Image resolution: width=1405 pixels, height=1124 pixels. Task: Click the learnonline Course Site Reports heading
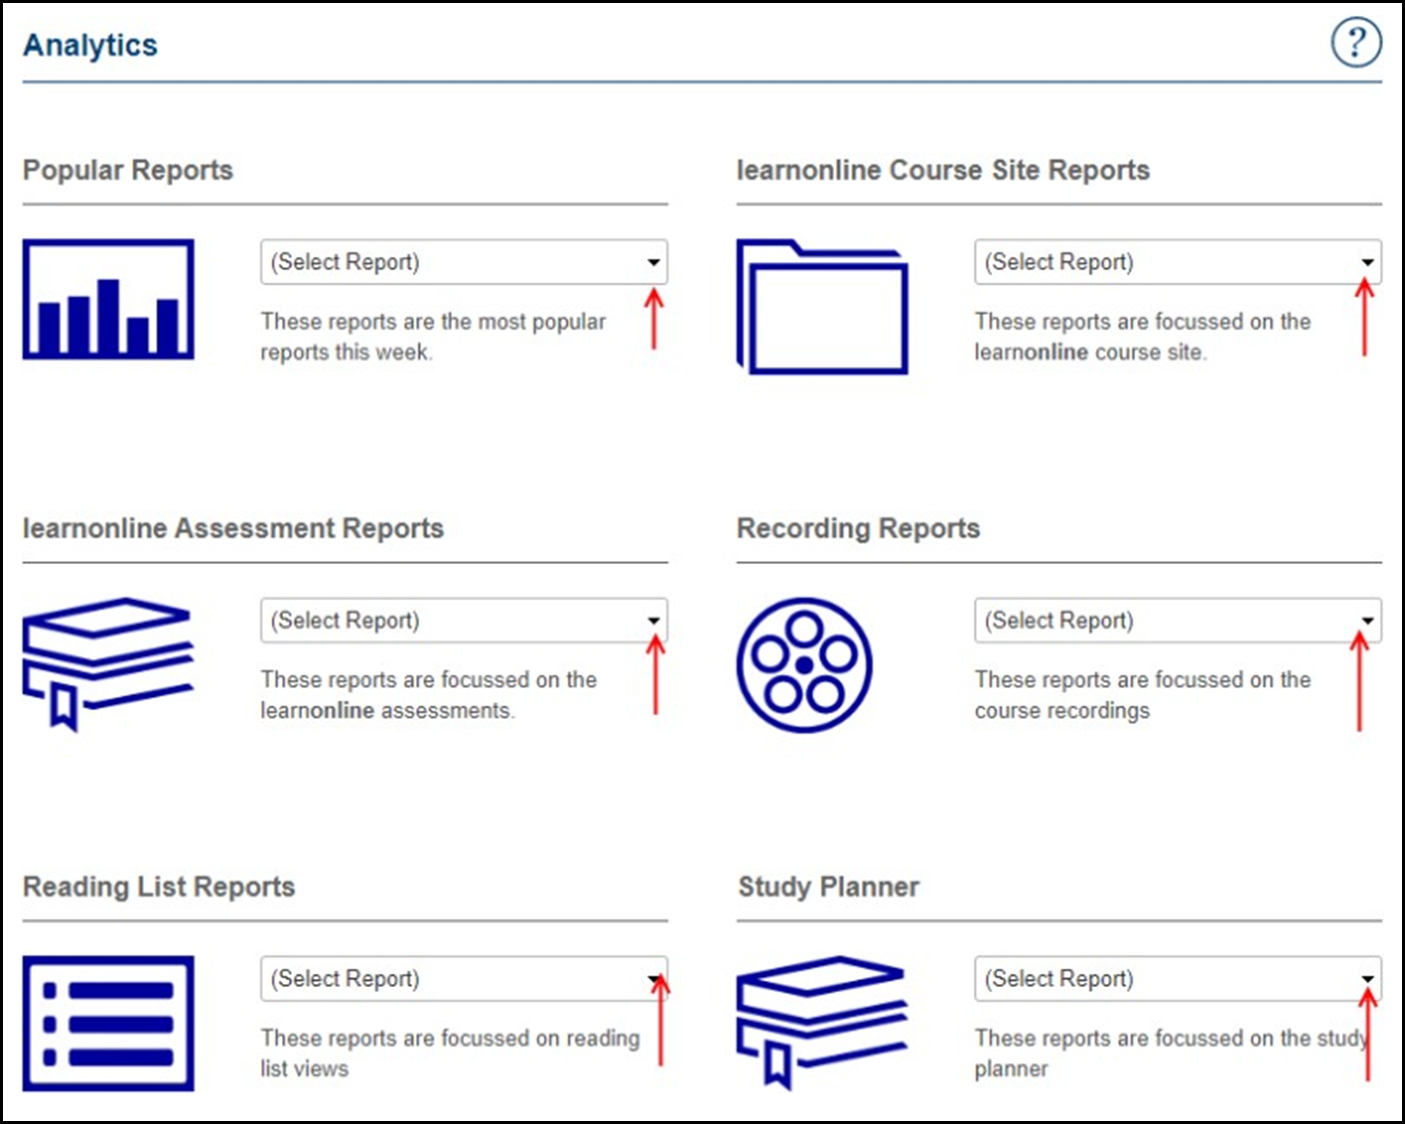point(943,170)
